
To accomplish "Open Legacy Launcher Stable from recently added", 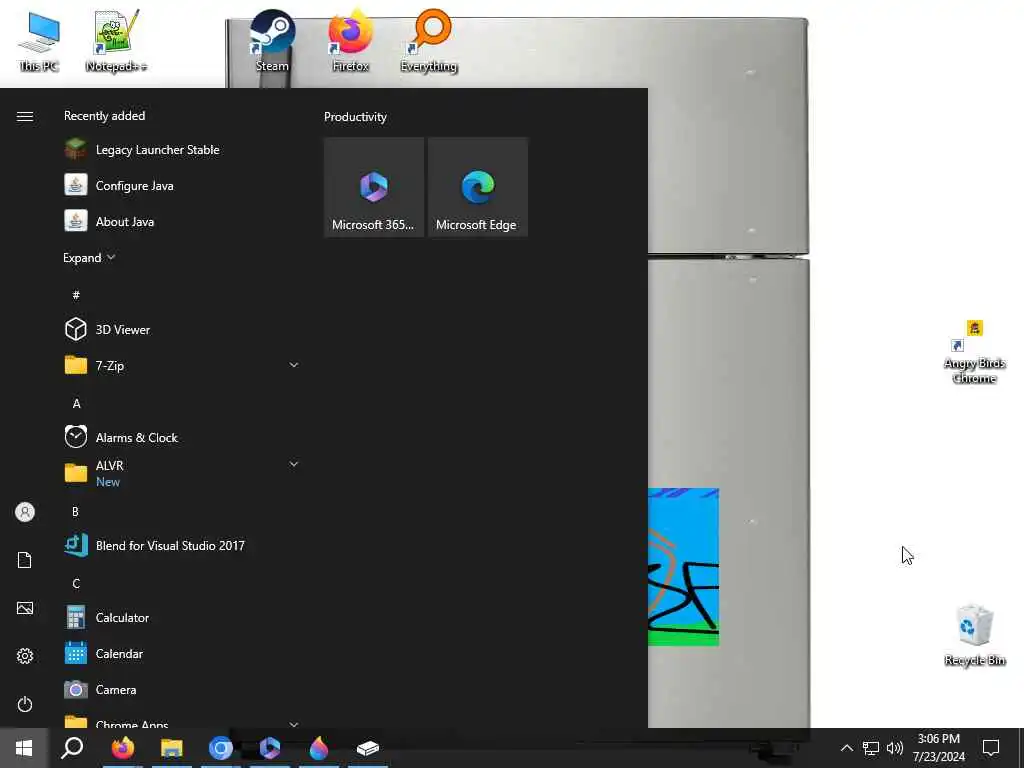I will pyautogui.click(x=182, y=150).
